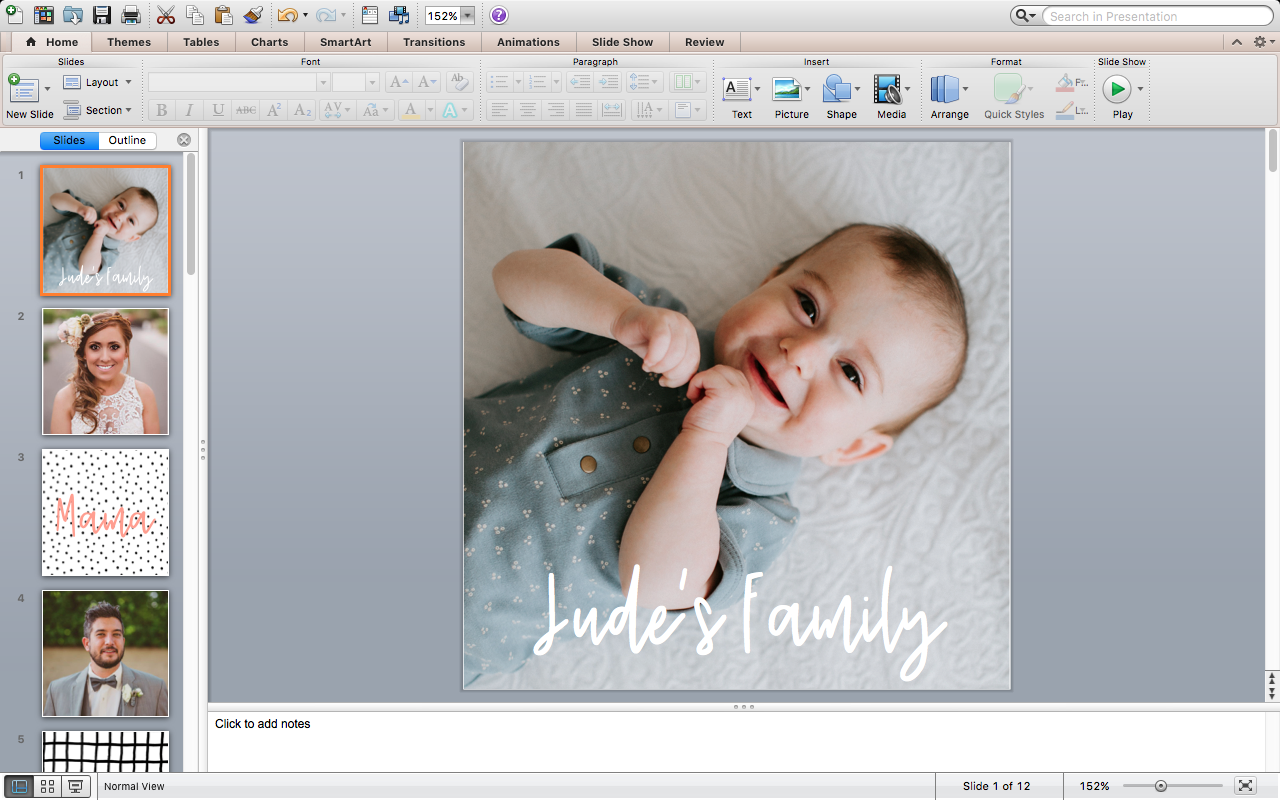
Task: Increase the font size
Action: 398,82
